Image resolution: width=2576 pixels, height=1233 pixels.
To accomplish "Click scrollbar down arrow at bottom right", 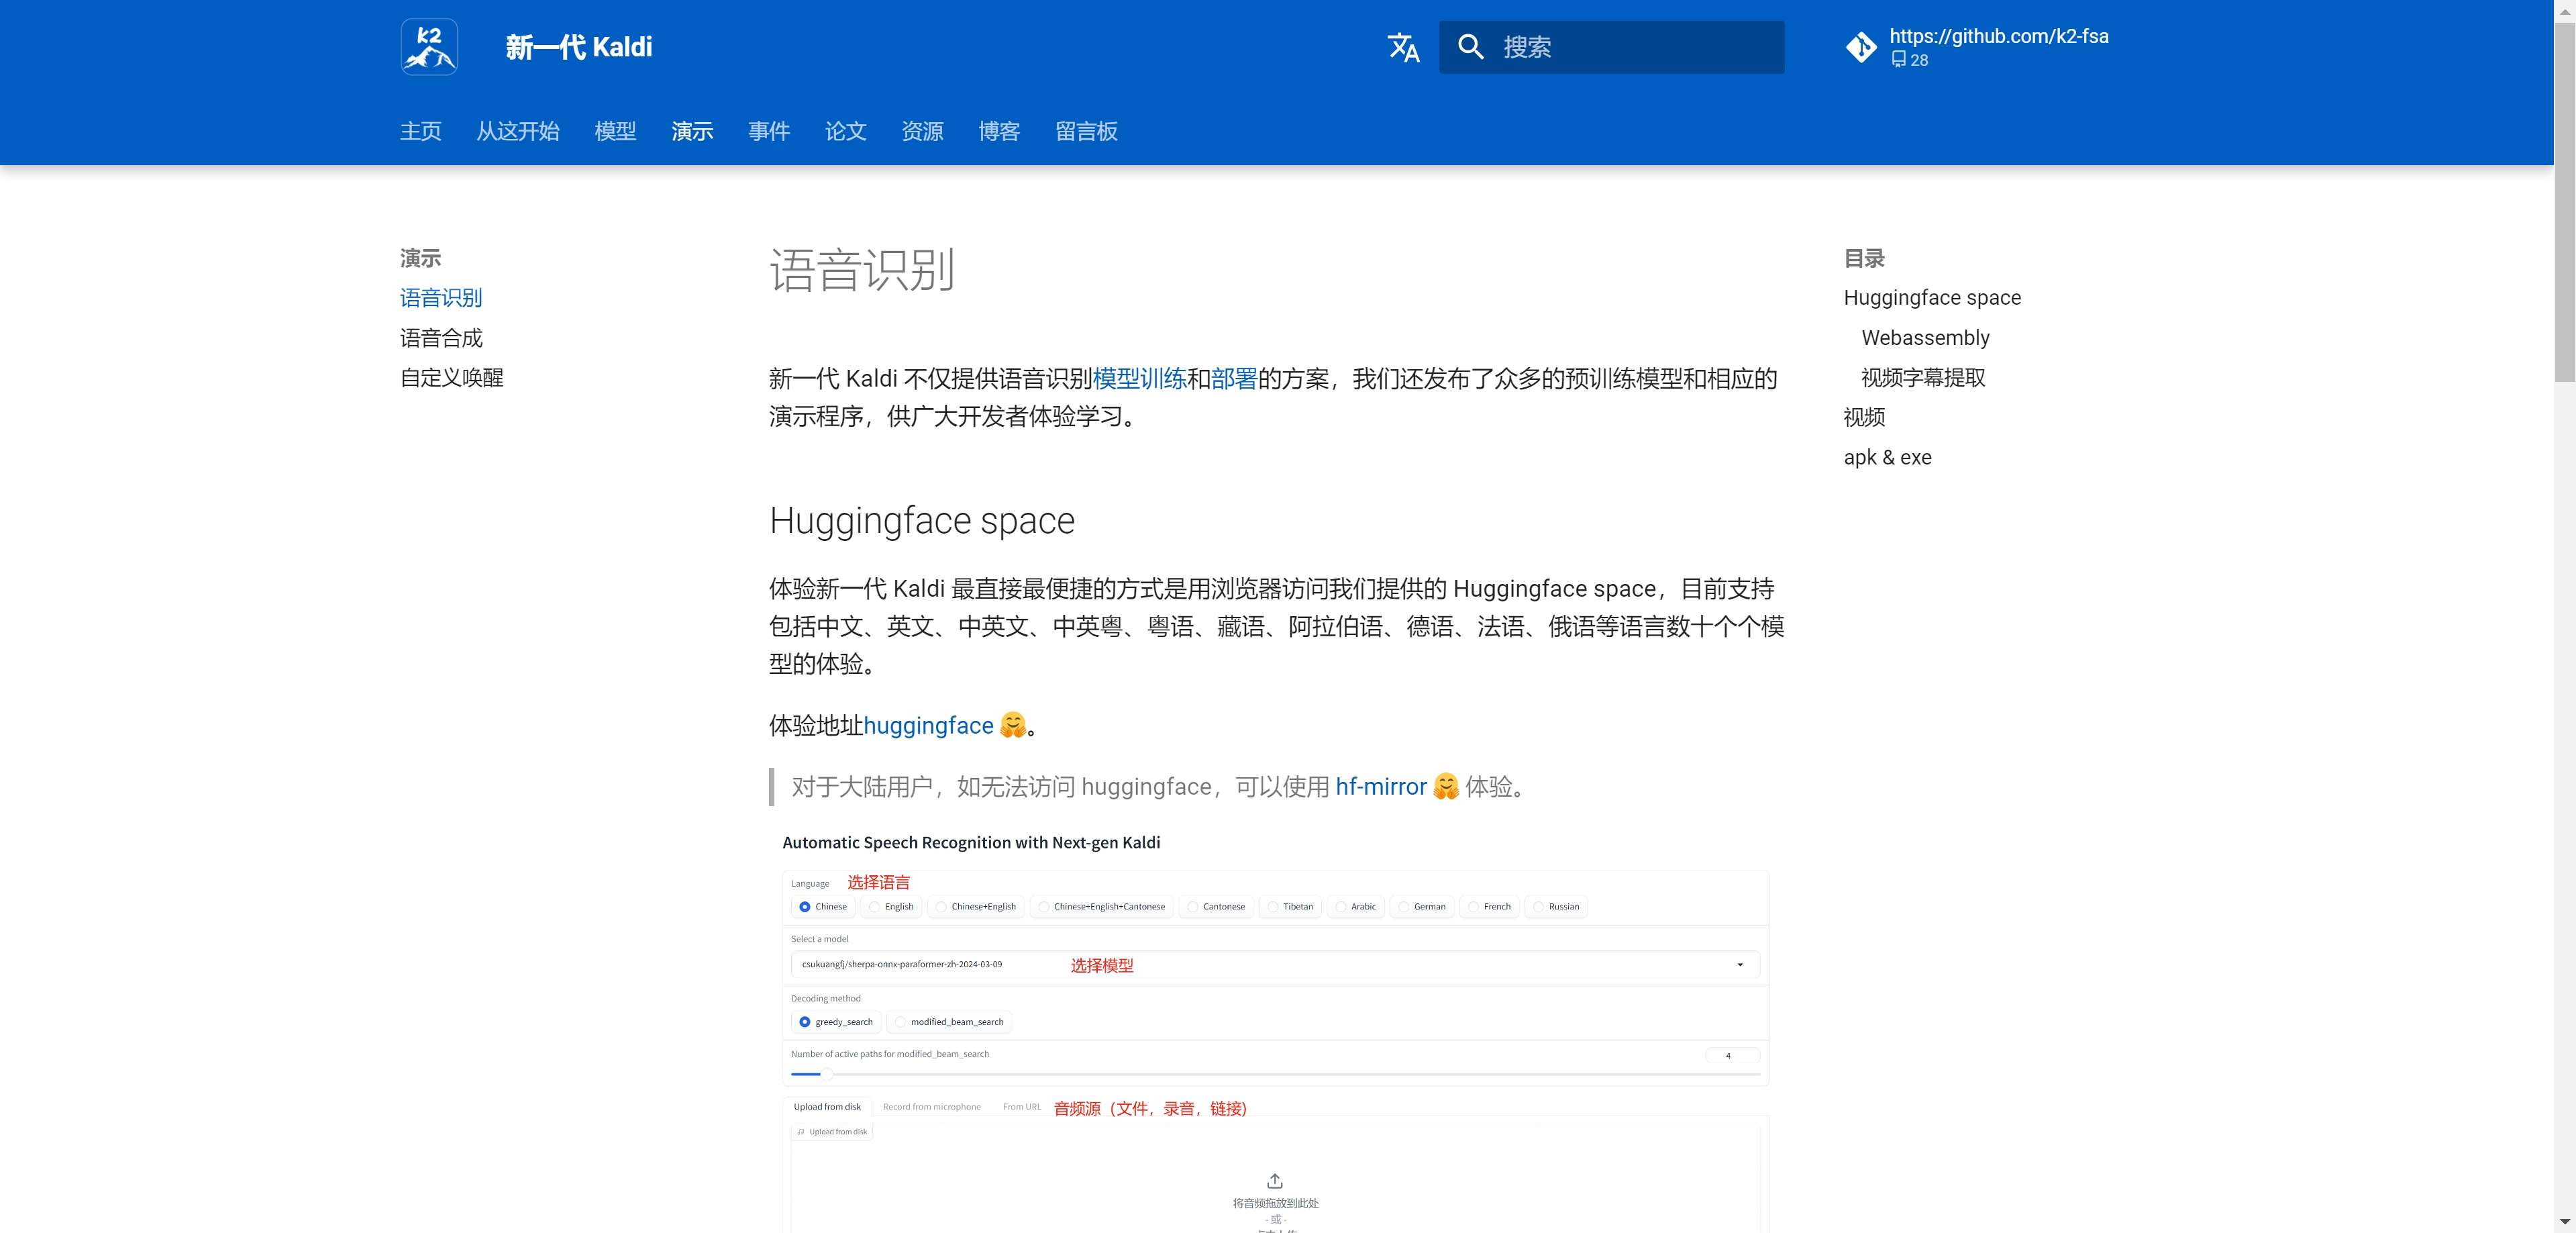I will (2564, 1222).
